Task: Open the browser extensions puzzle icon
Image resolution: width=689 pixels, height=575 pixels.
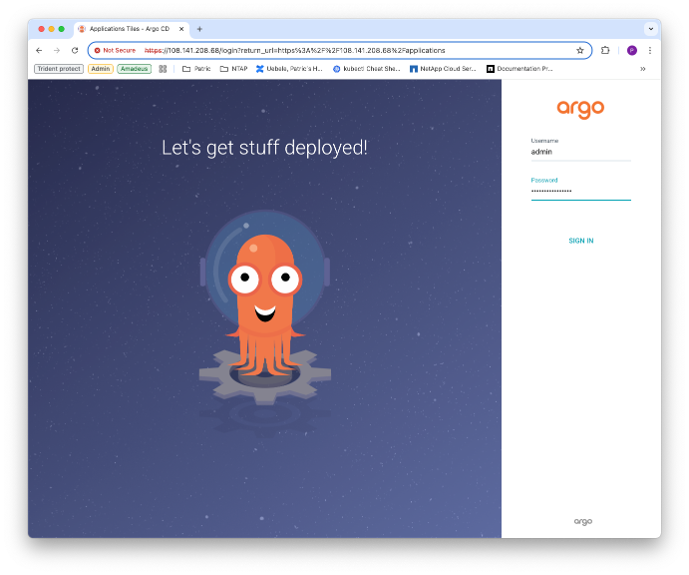Action: 605,51
